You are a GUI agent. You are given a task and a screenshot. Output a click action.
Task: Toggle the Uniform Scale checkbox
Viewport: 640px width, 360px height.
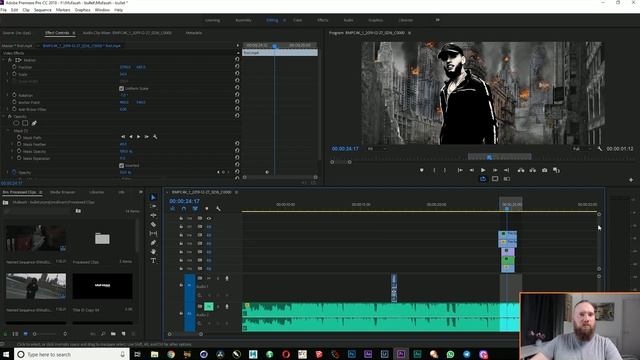pyautogui.click(x=121, y=88)
